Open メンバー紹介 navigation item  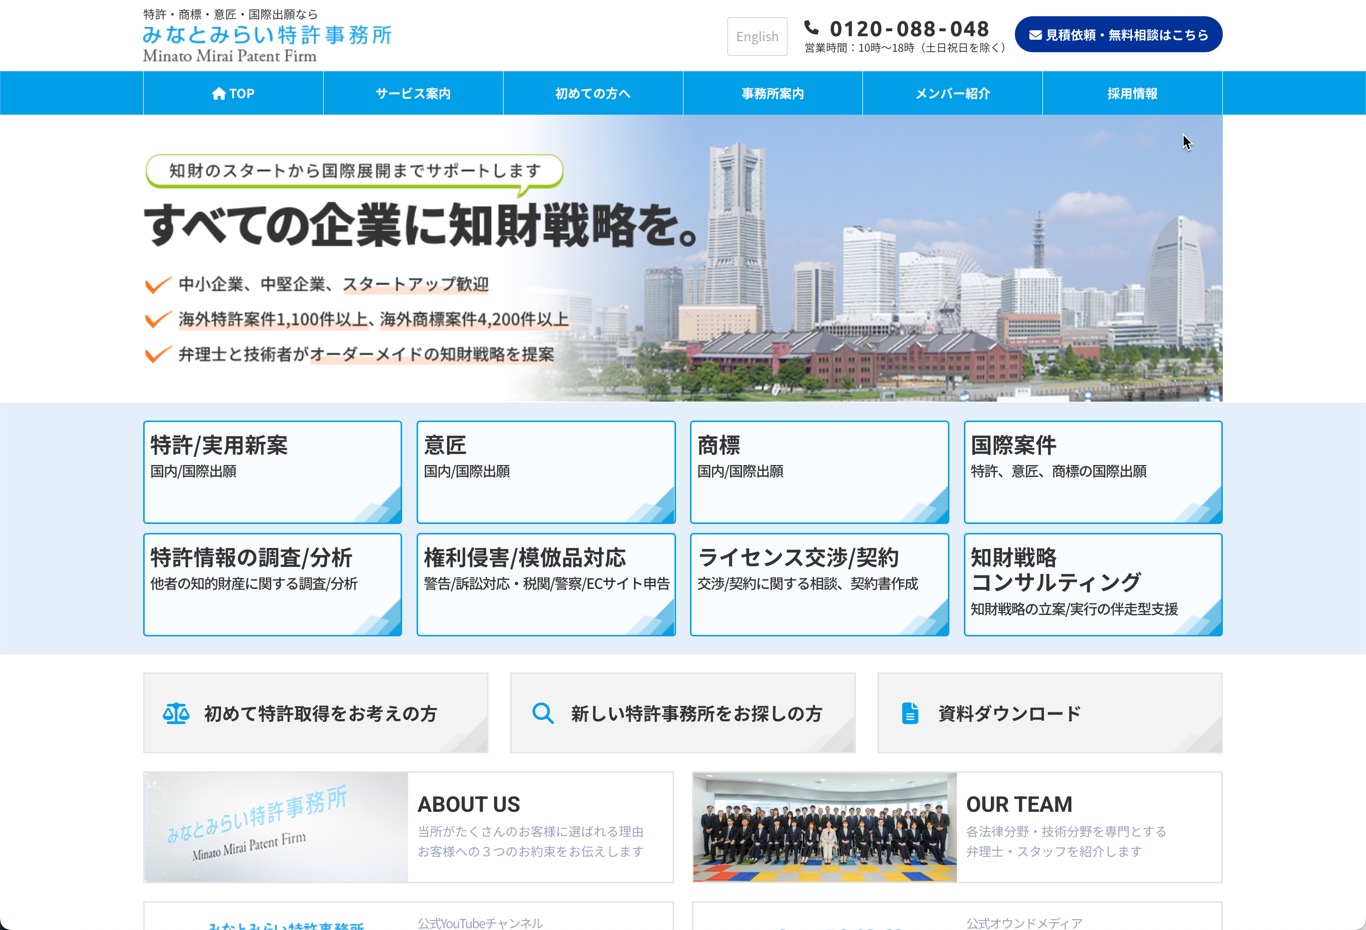tap(952, 94)
